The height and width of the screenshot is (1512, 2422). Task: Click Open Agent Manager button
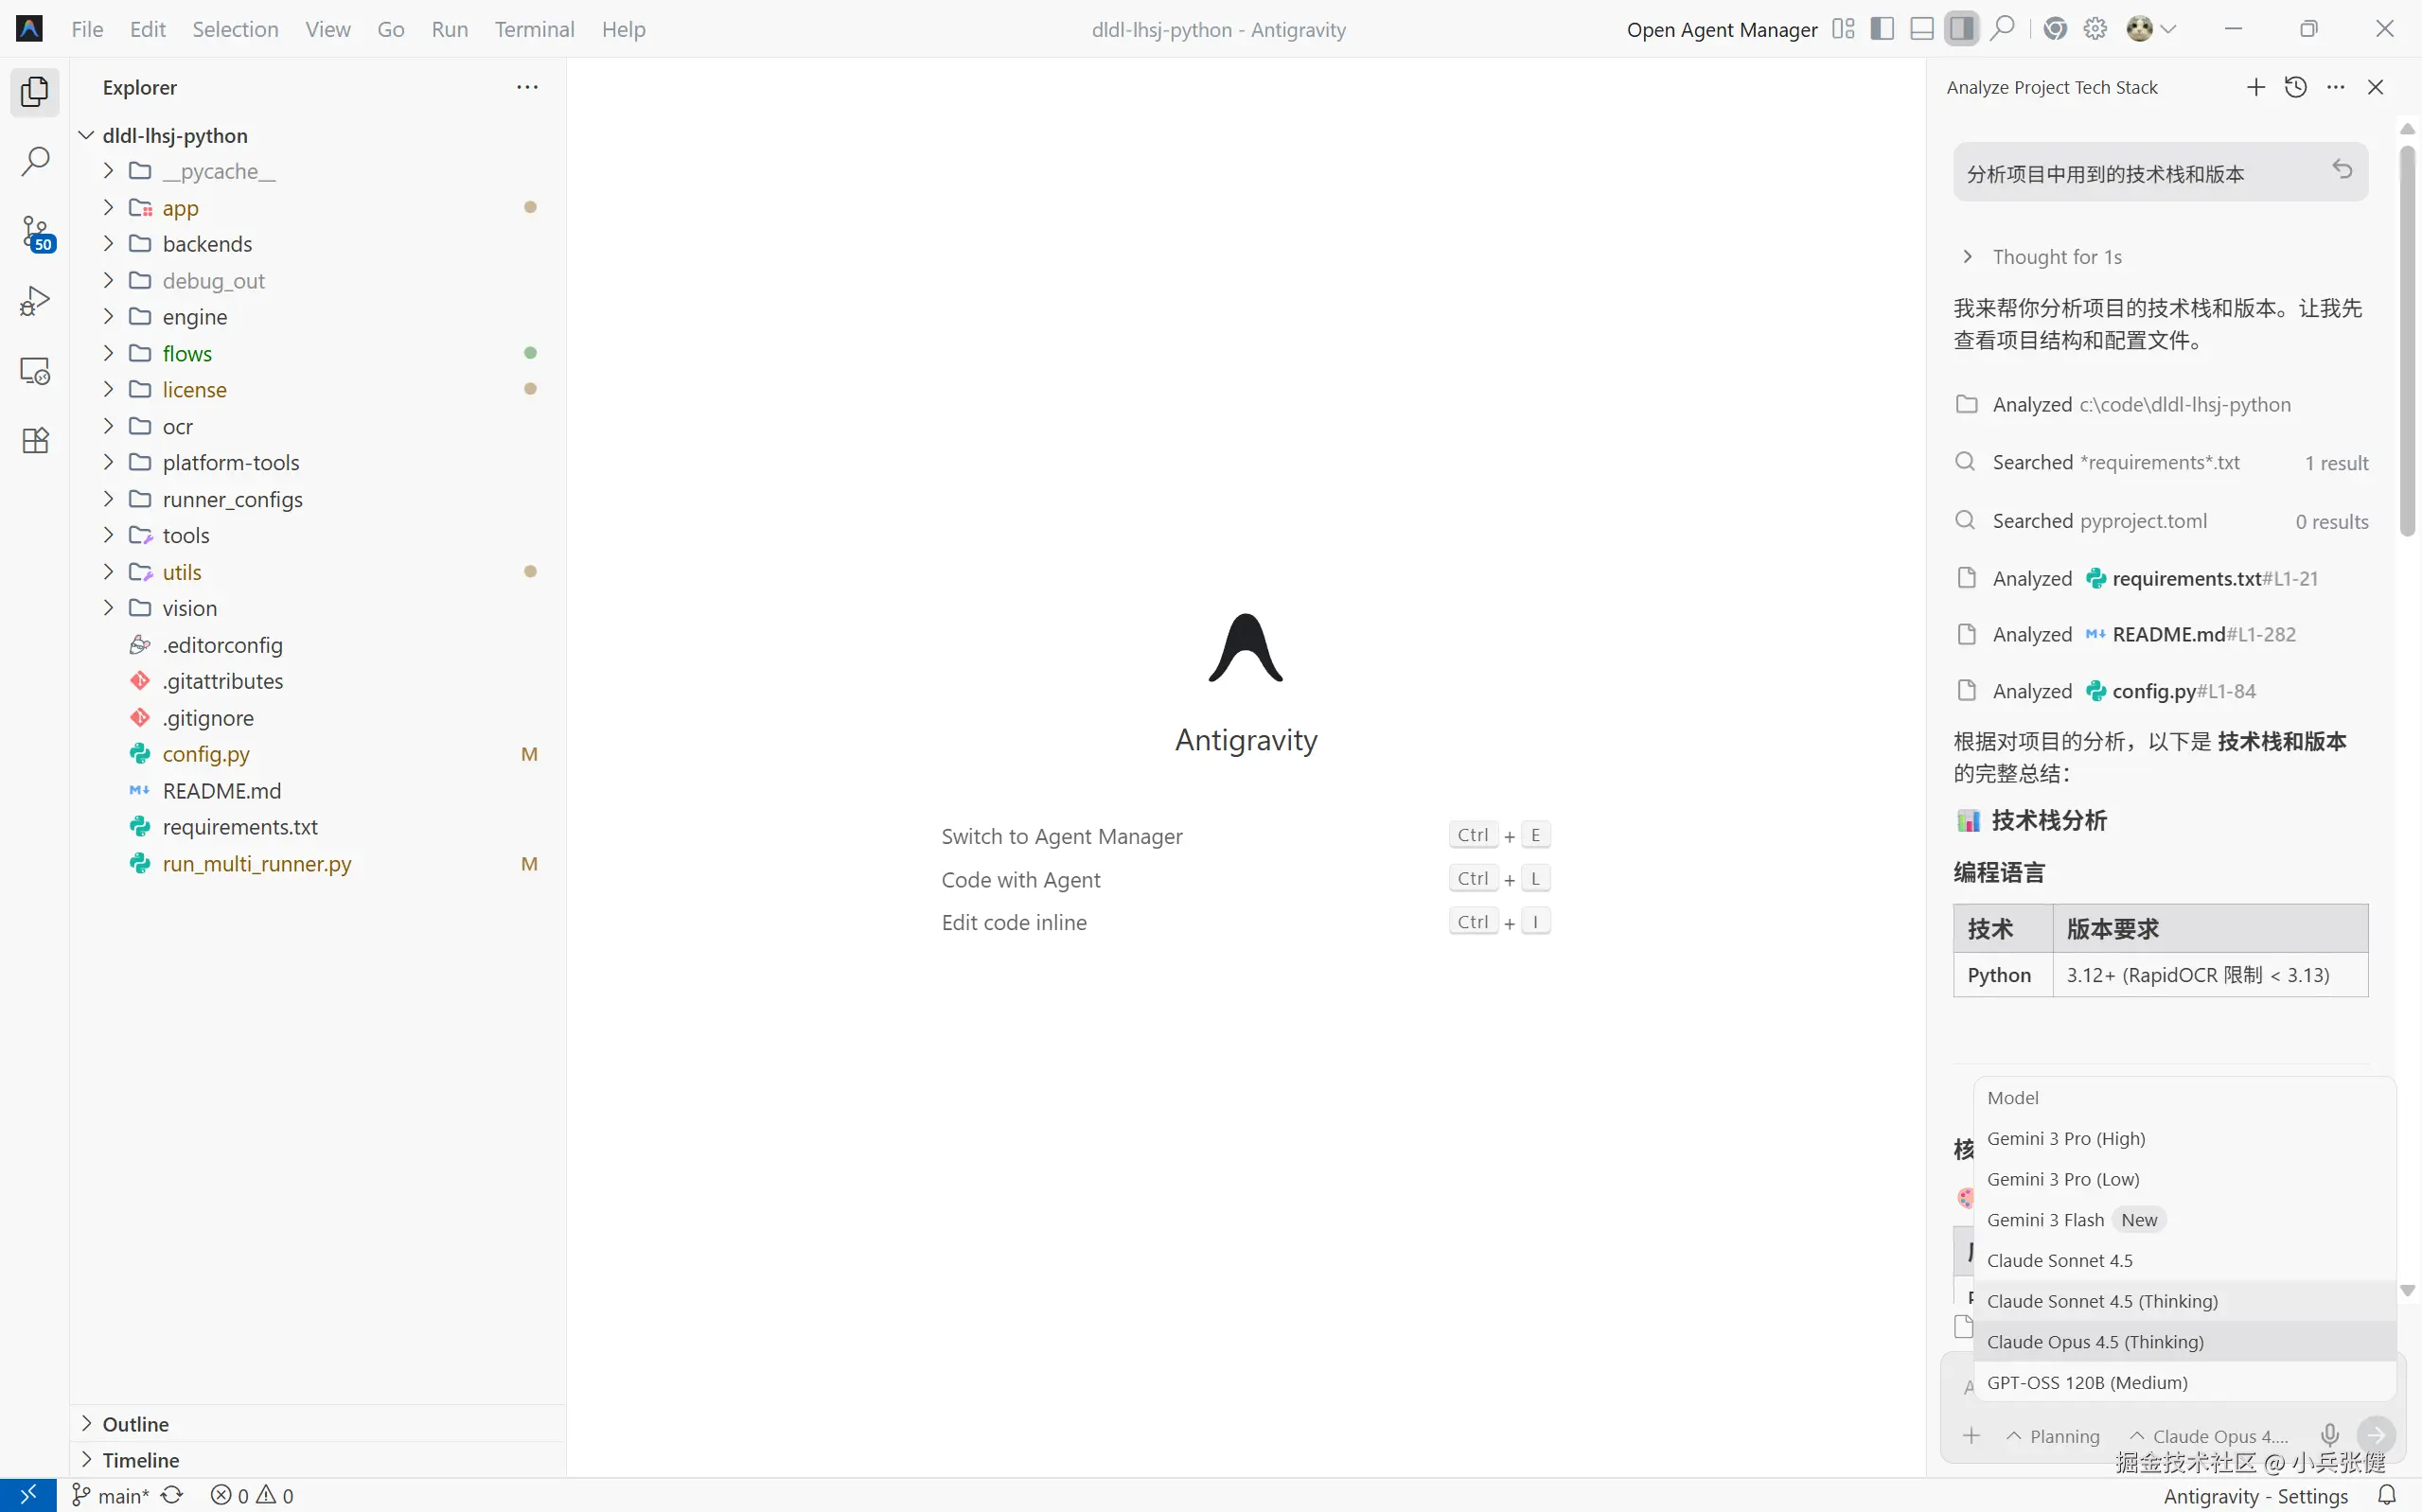[1721, 29]
